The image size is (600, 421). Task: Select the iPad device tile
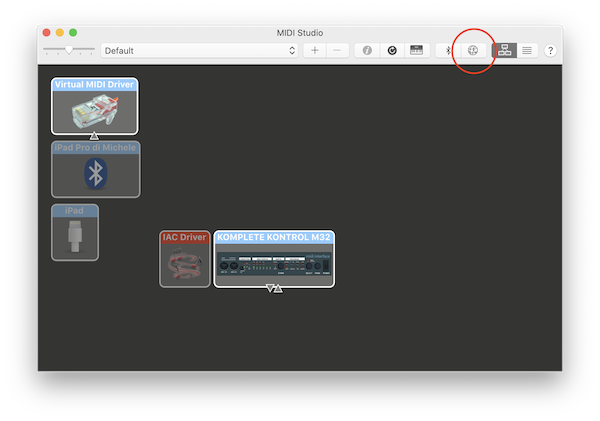[75, 232]
